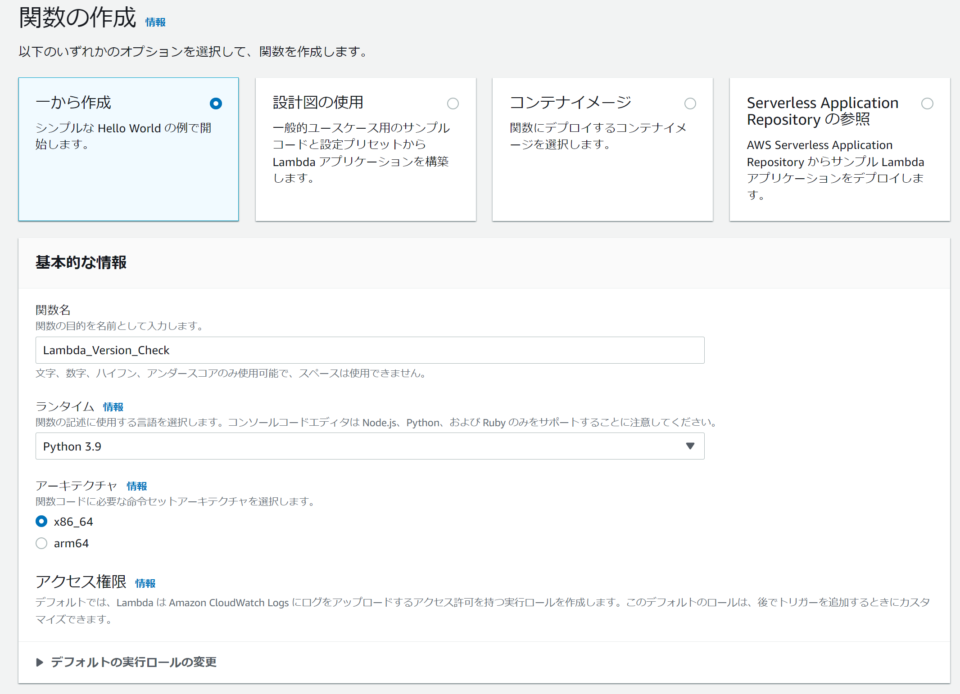The width and height of the screenshot is (960, 694).
Task: Click the アクセス権限 情報 link
Action: (x=145, y=582)
